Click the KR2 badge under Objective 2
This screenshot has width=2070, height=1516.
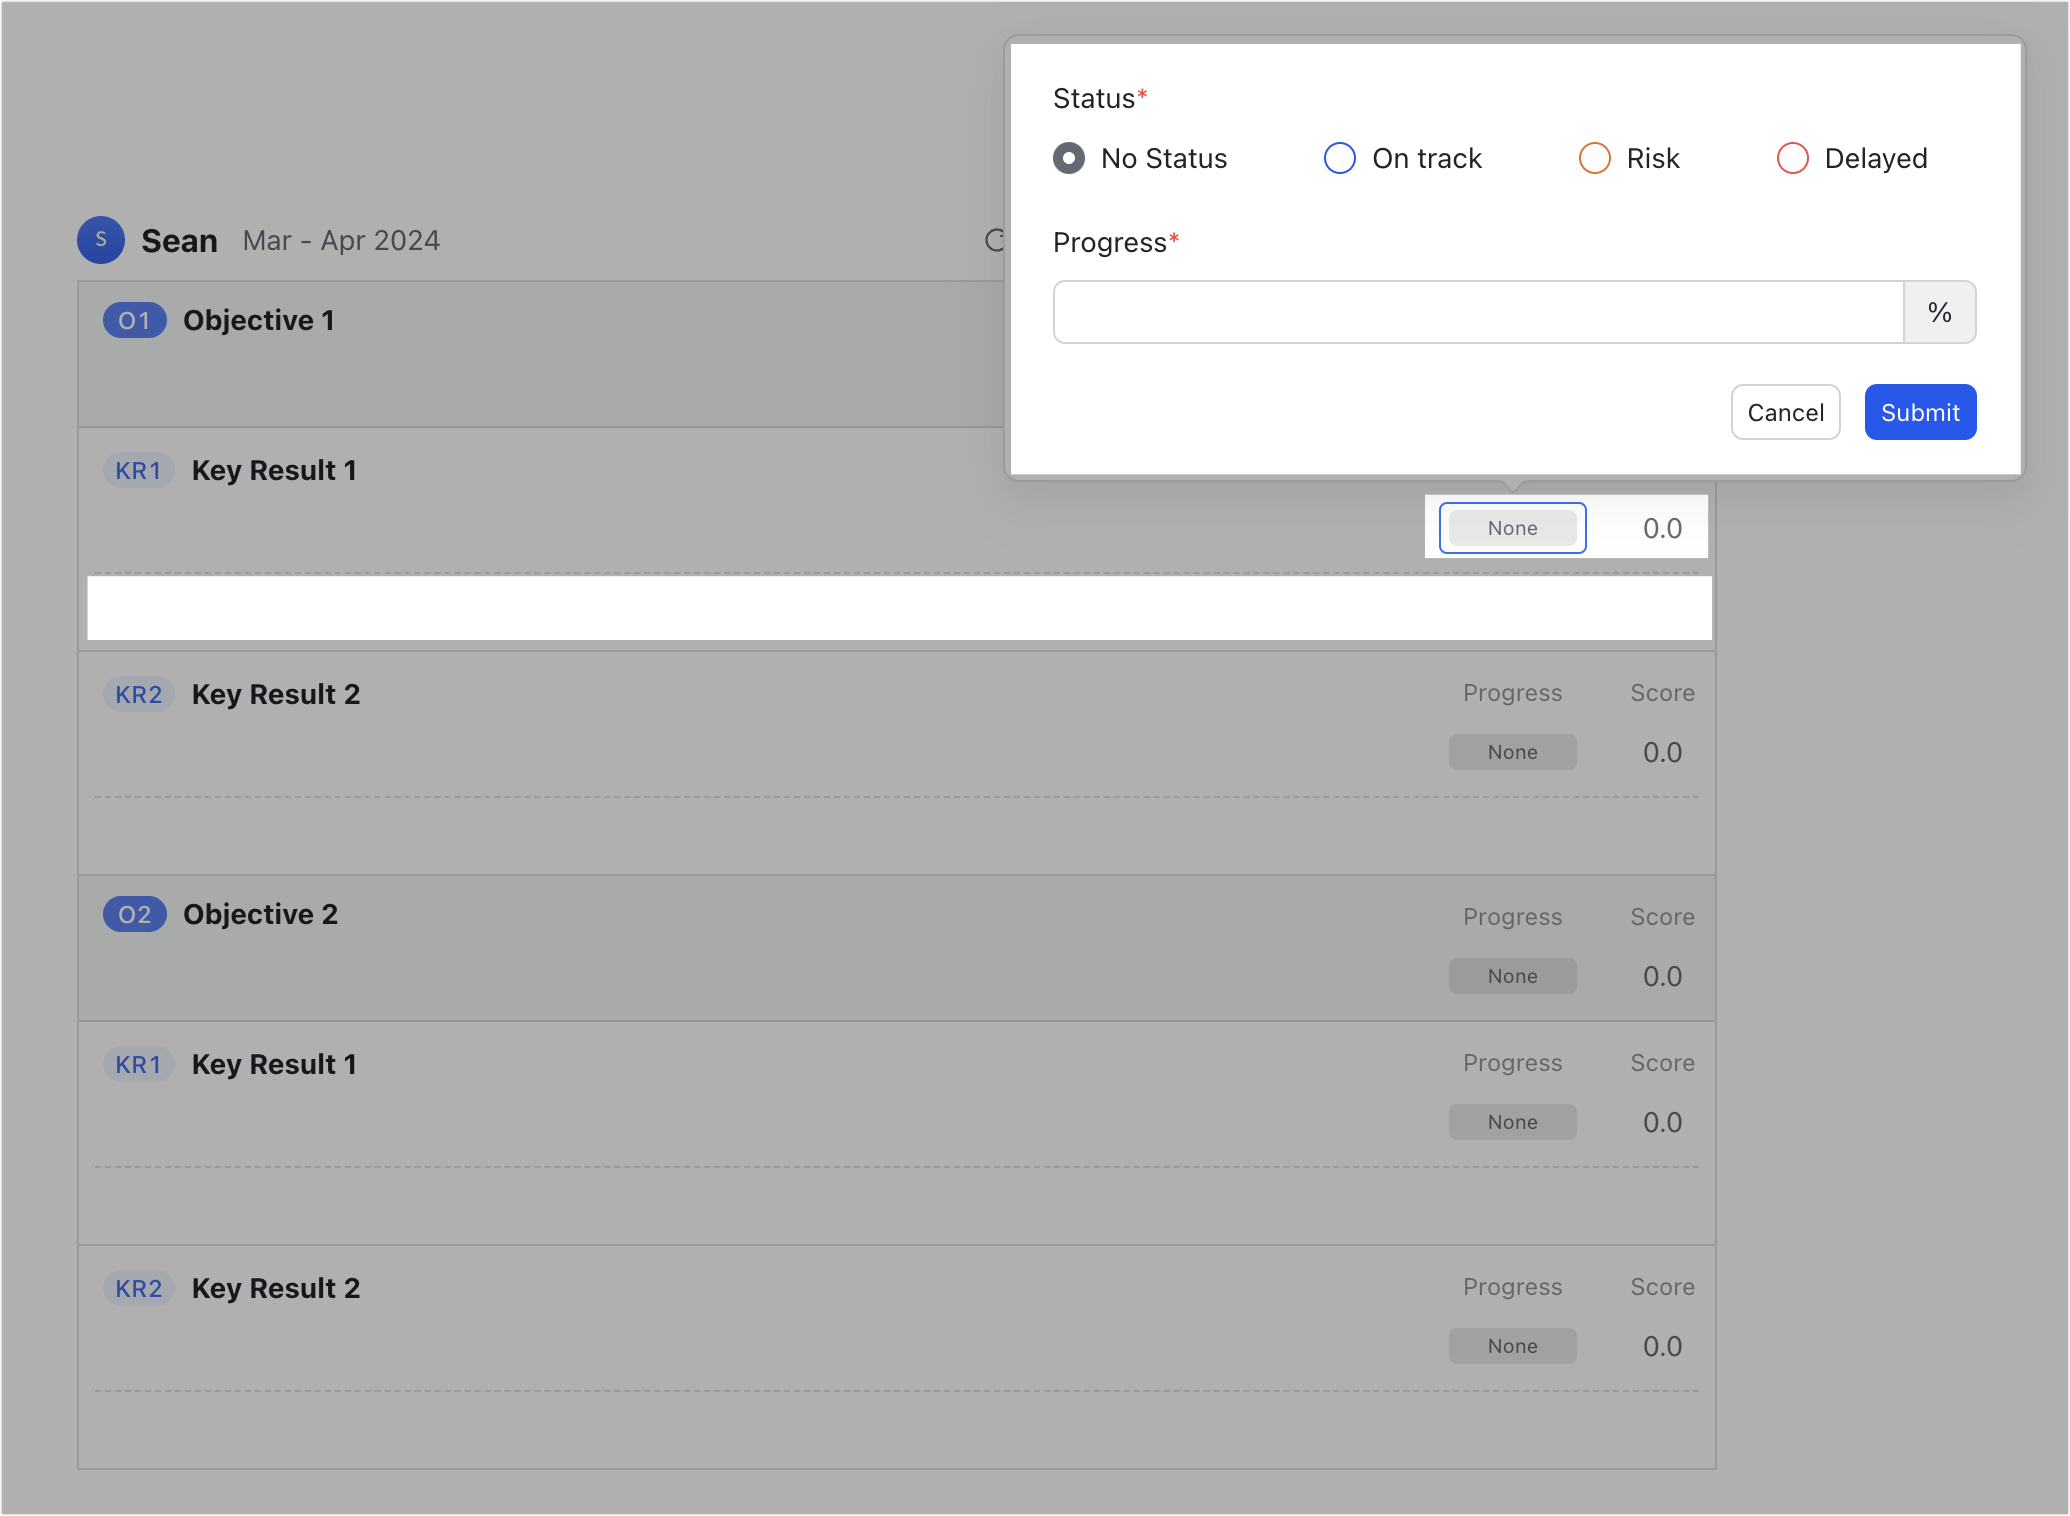coord(138,1288)
